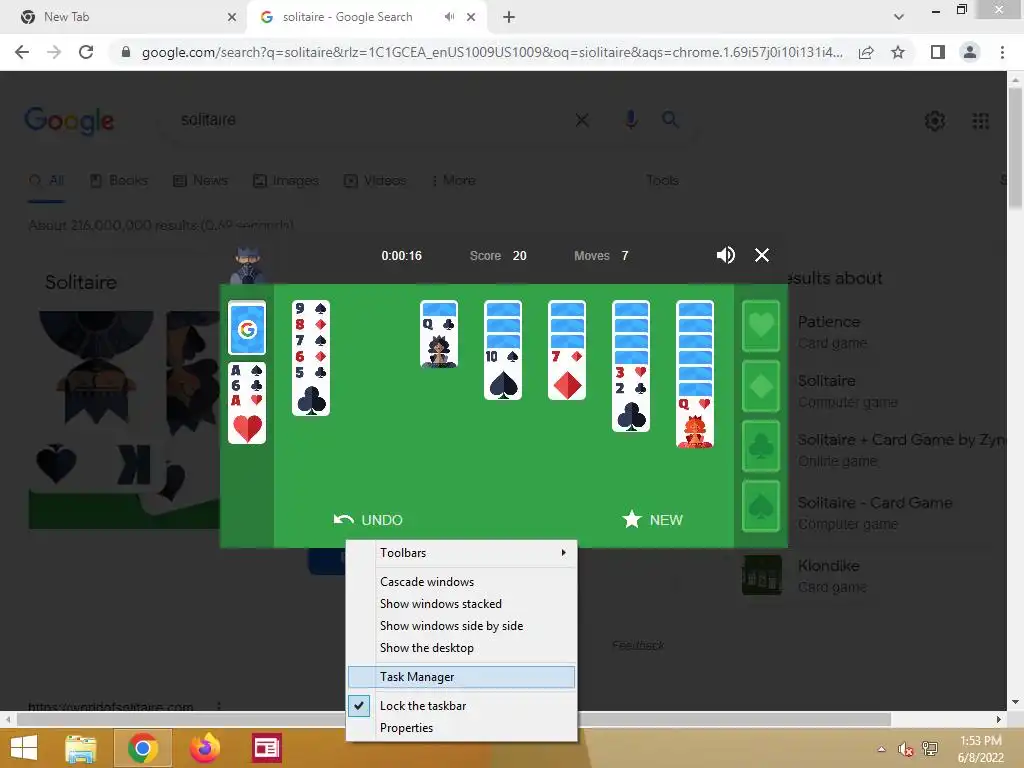Click the clubs foundation slot
The width and height of the screenshot is (1024, 768).
[x=761, y=446]
